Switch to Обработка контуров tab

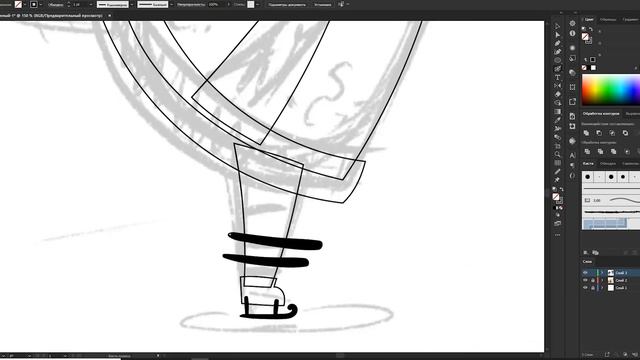coord(601,114)
